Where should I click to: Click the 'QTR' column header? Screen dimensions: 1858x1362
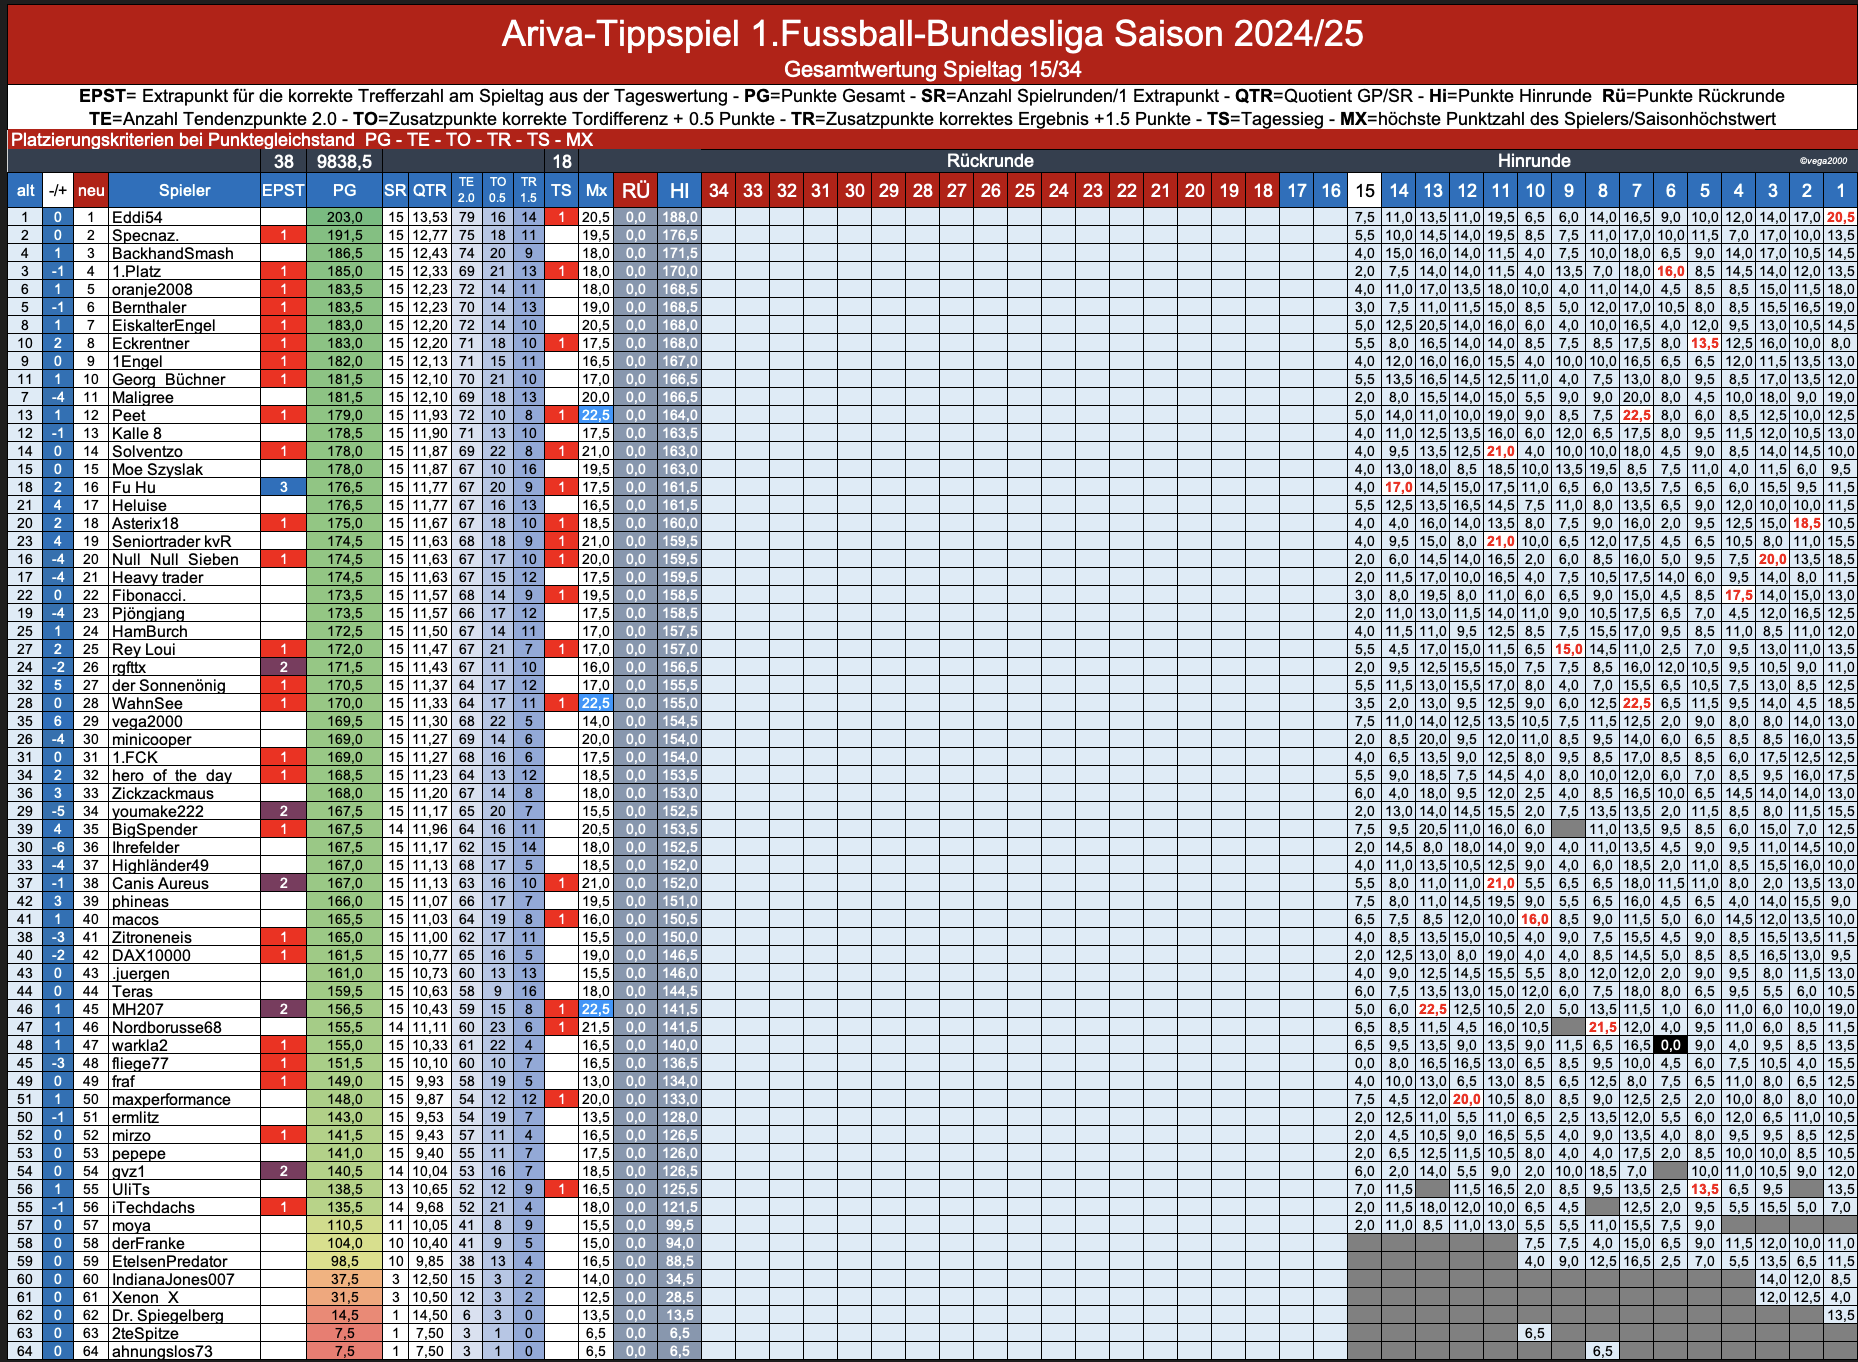(430, 190)
